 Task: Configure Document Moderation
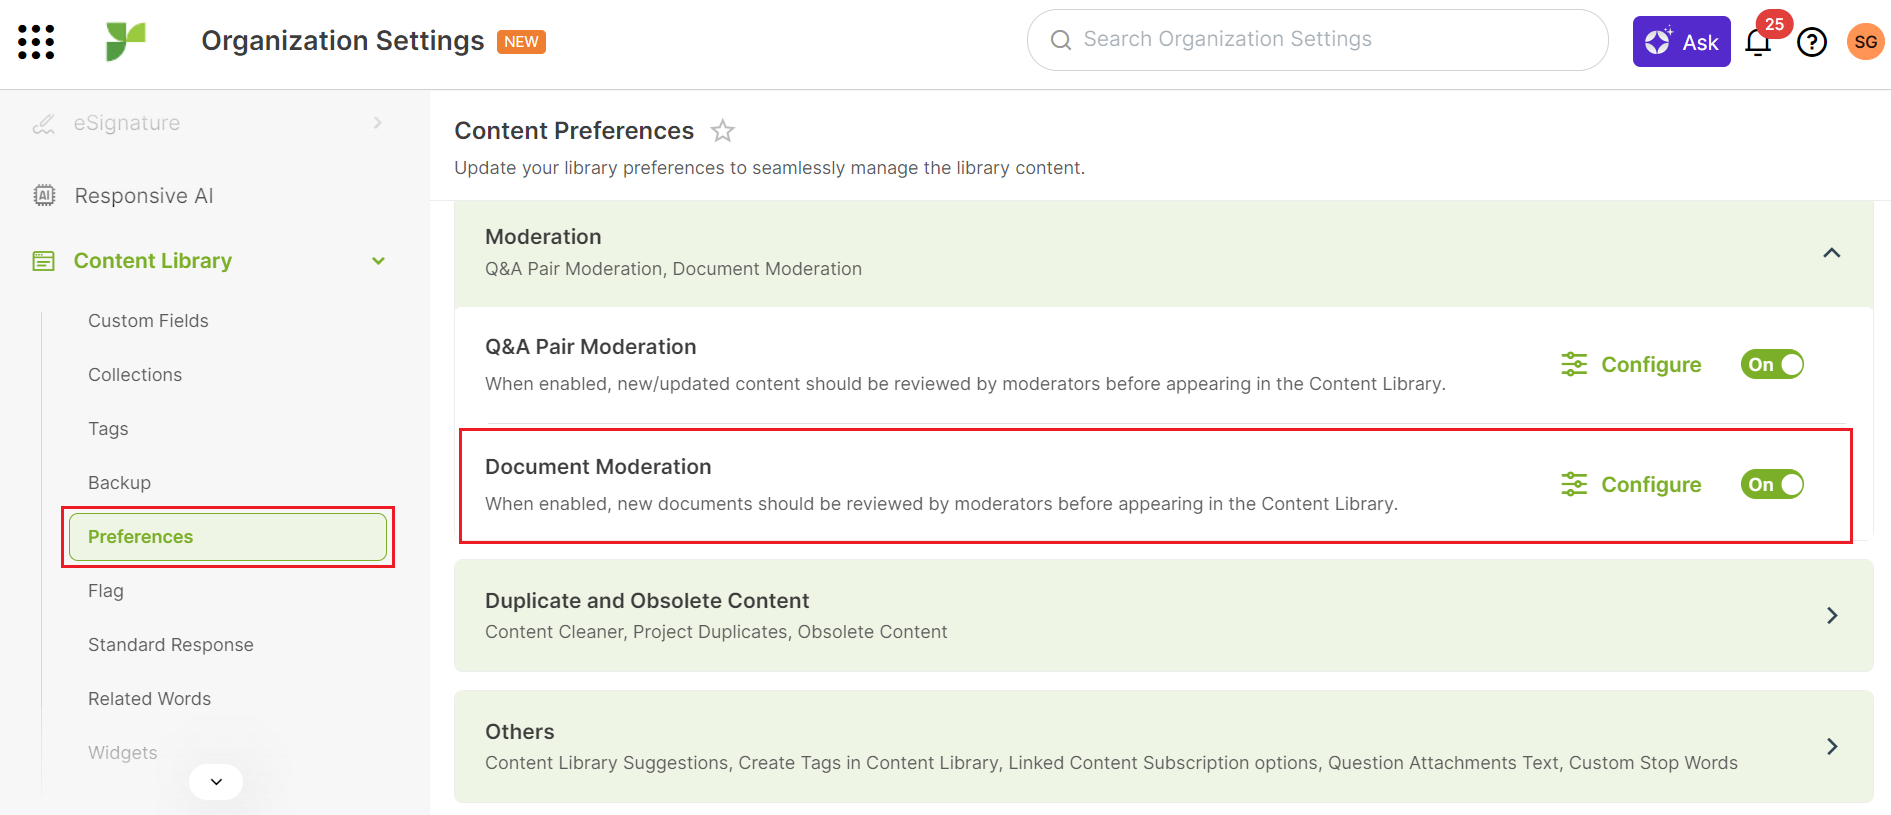(x=1631, y=484)
